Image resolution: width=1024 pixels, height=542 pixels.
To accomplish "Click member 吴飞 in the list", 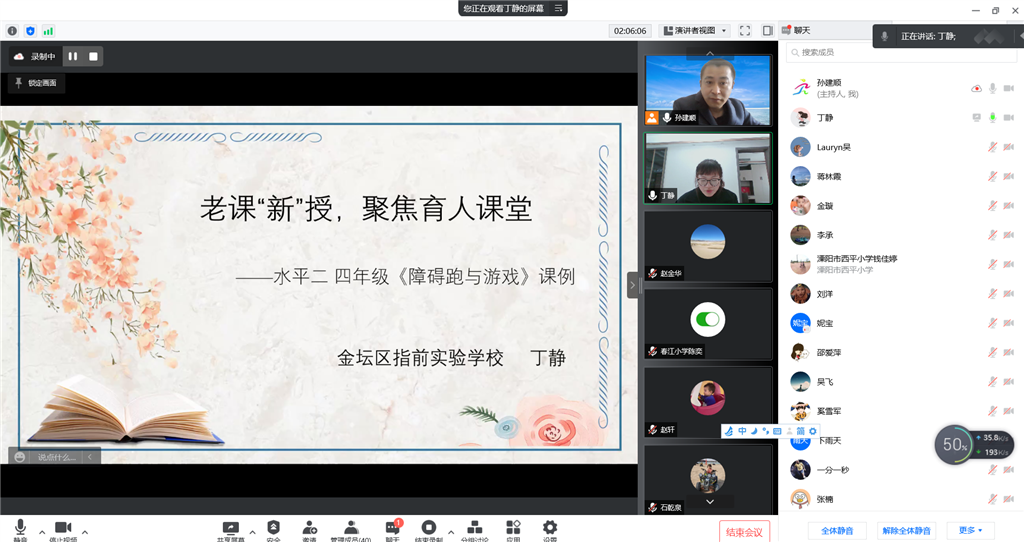I will pos(901,382).
